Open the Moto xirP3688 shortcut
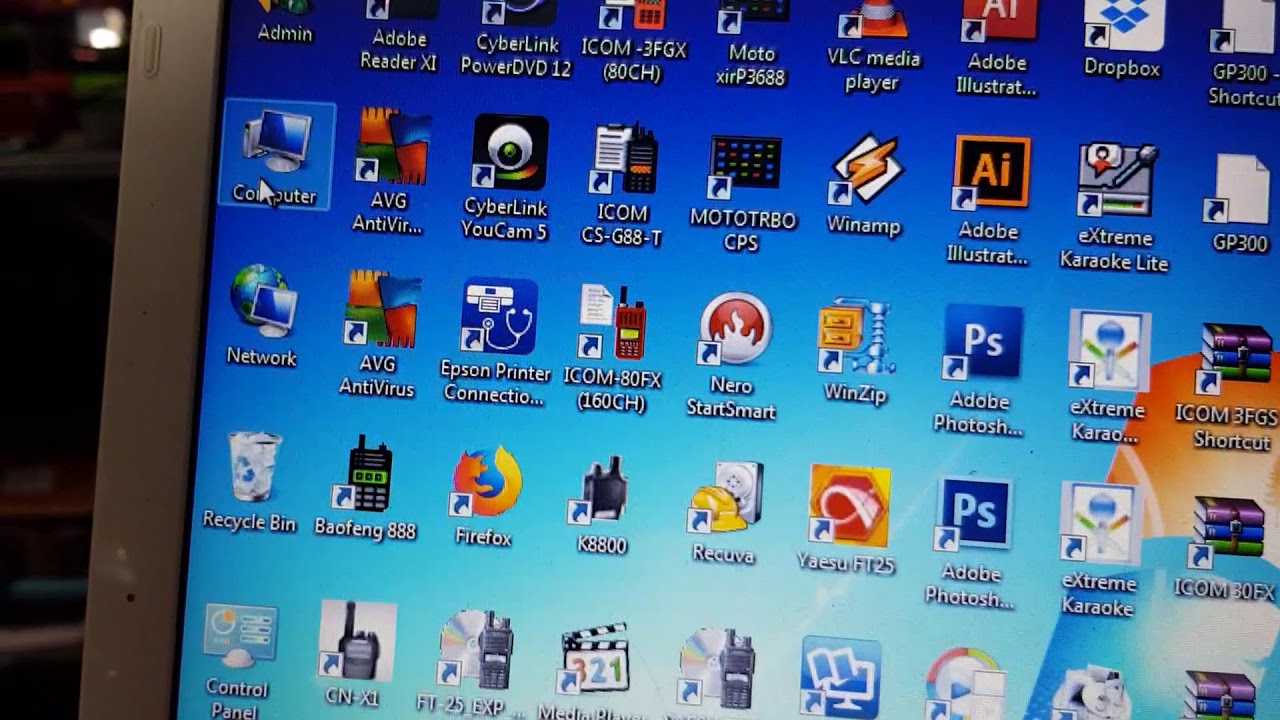 click(752, 44)
